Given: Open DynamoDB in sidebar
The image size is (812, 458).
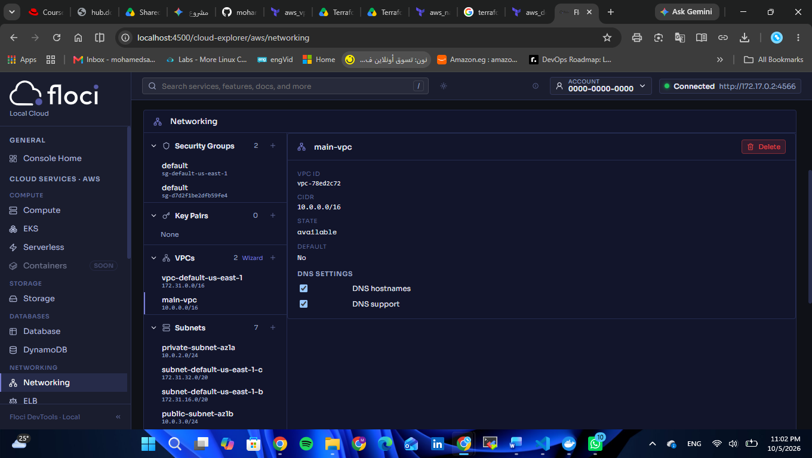Looking at the screenshot, I should coord(45,350).
